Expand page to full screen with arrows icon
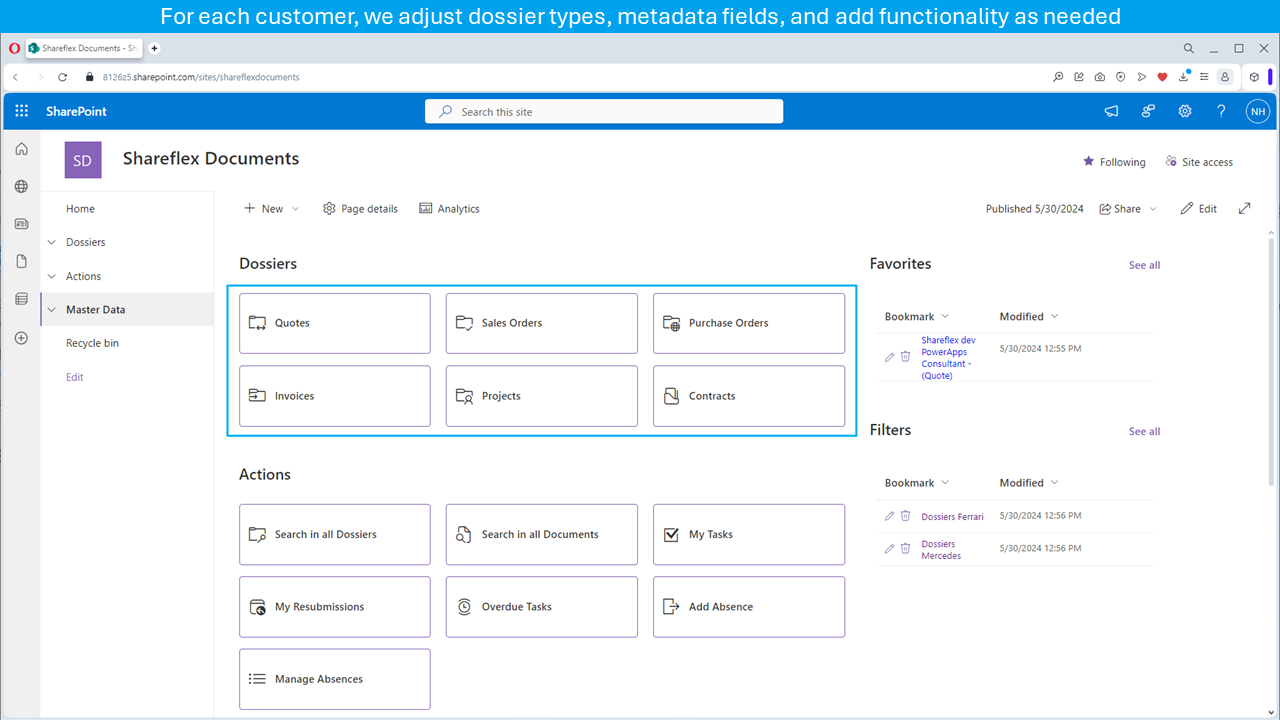 pyautogui.click(x=1245, y=208)
